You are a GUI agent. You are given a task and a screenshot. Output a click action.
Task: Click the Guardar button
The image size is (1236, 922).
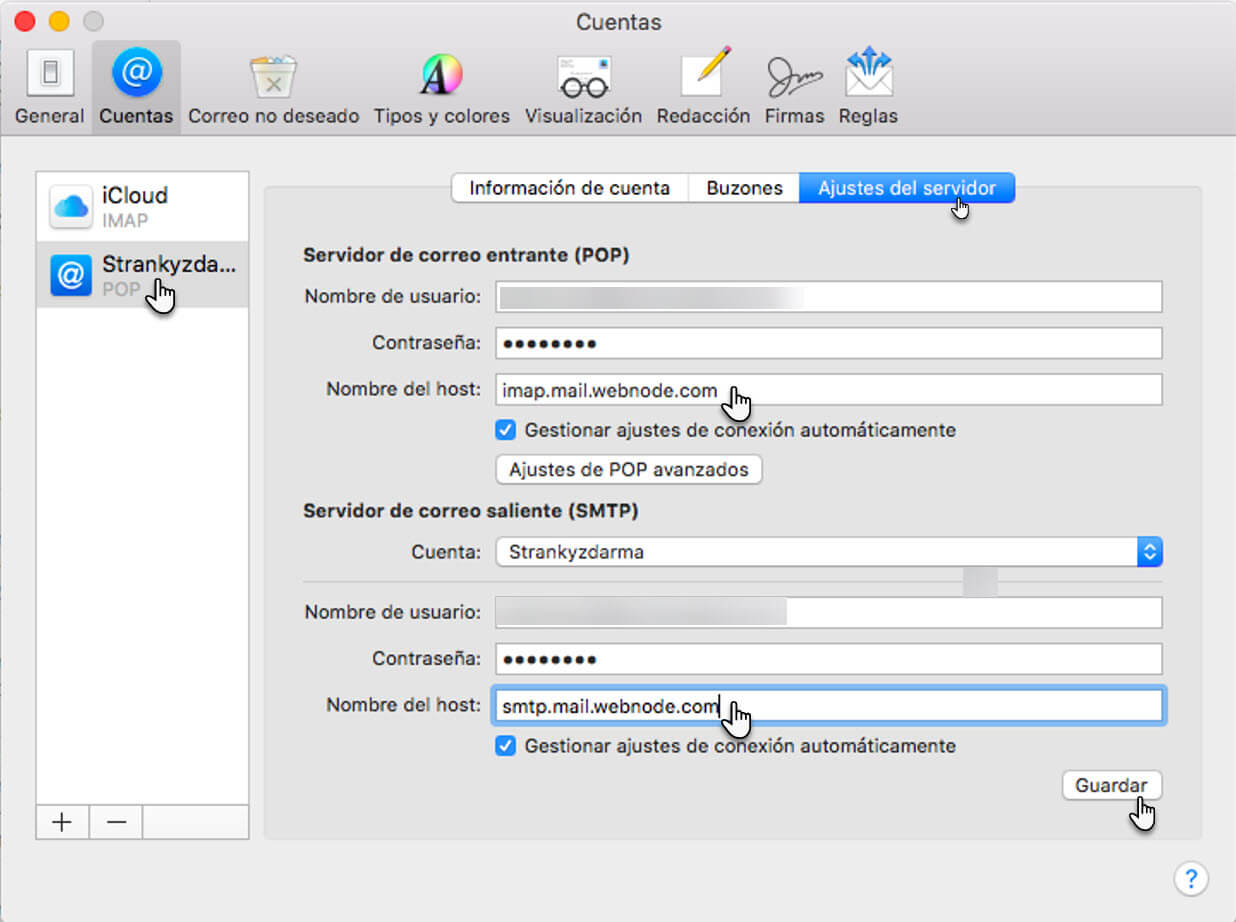1111,786
